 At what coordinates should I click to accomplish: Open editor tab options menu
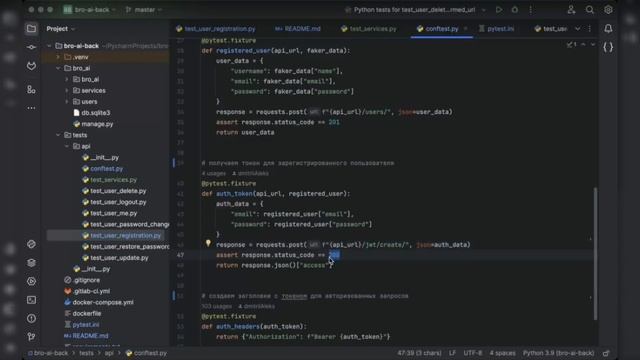[x=589, y=29]
